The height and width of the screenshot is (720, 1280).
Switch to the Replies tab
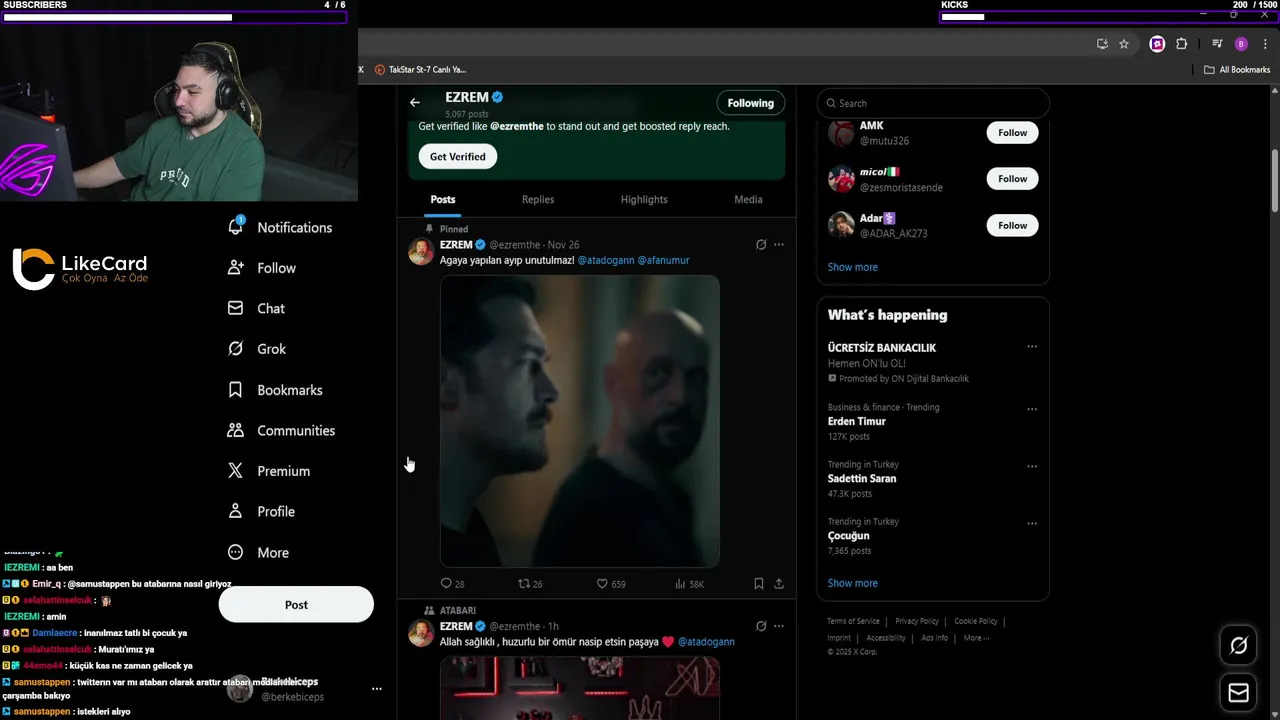[x=538, y=199]
